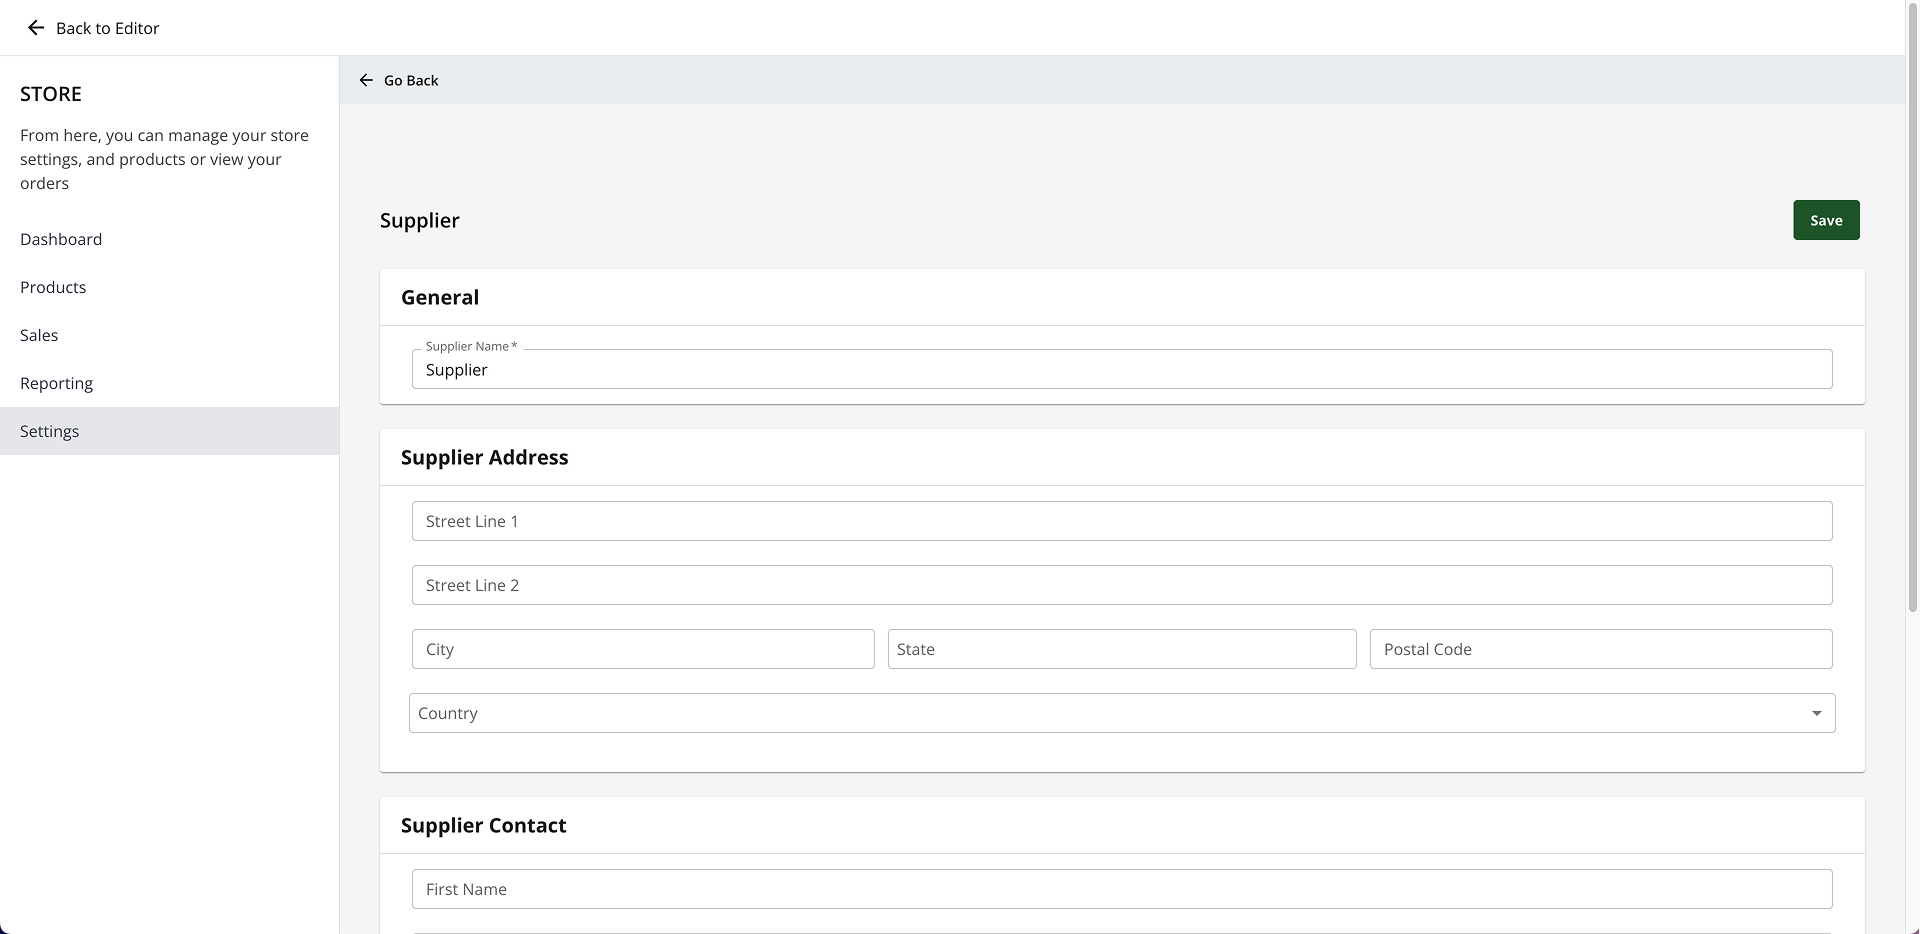Click the Street Line 1 field

click(x=1122, y=521)
